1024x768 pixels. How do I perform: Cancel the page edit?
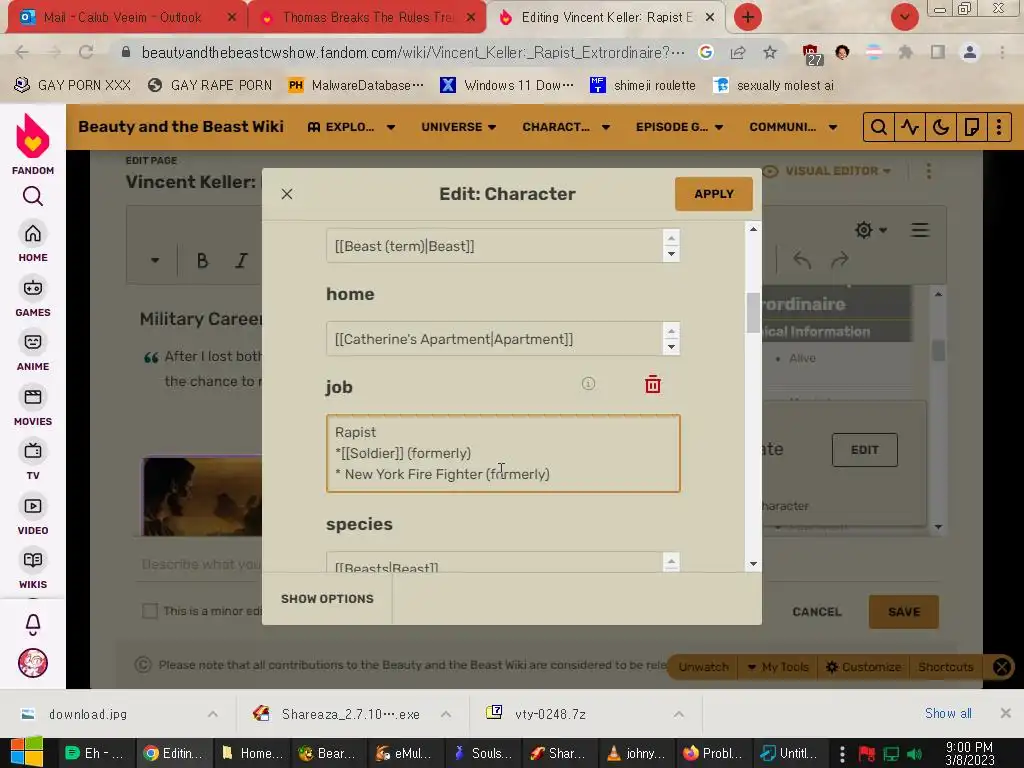(816, 612)
